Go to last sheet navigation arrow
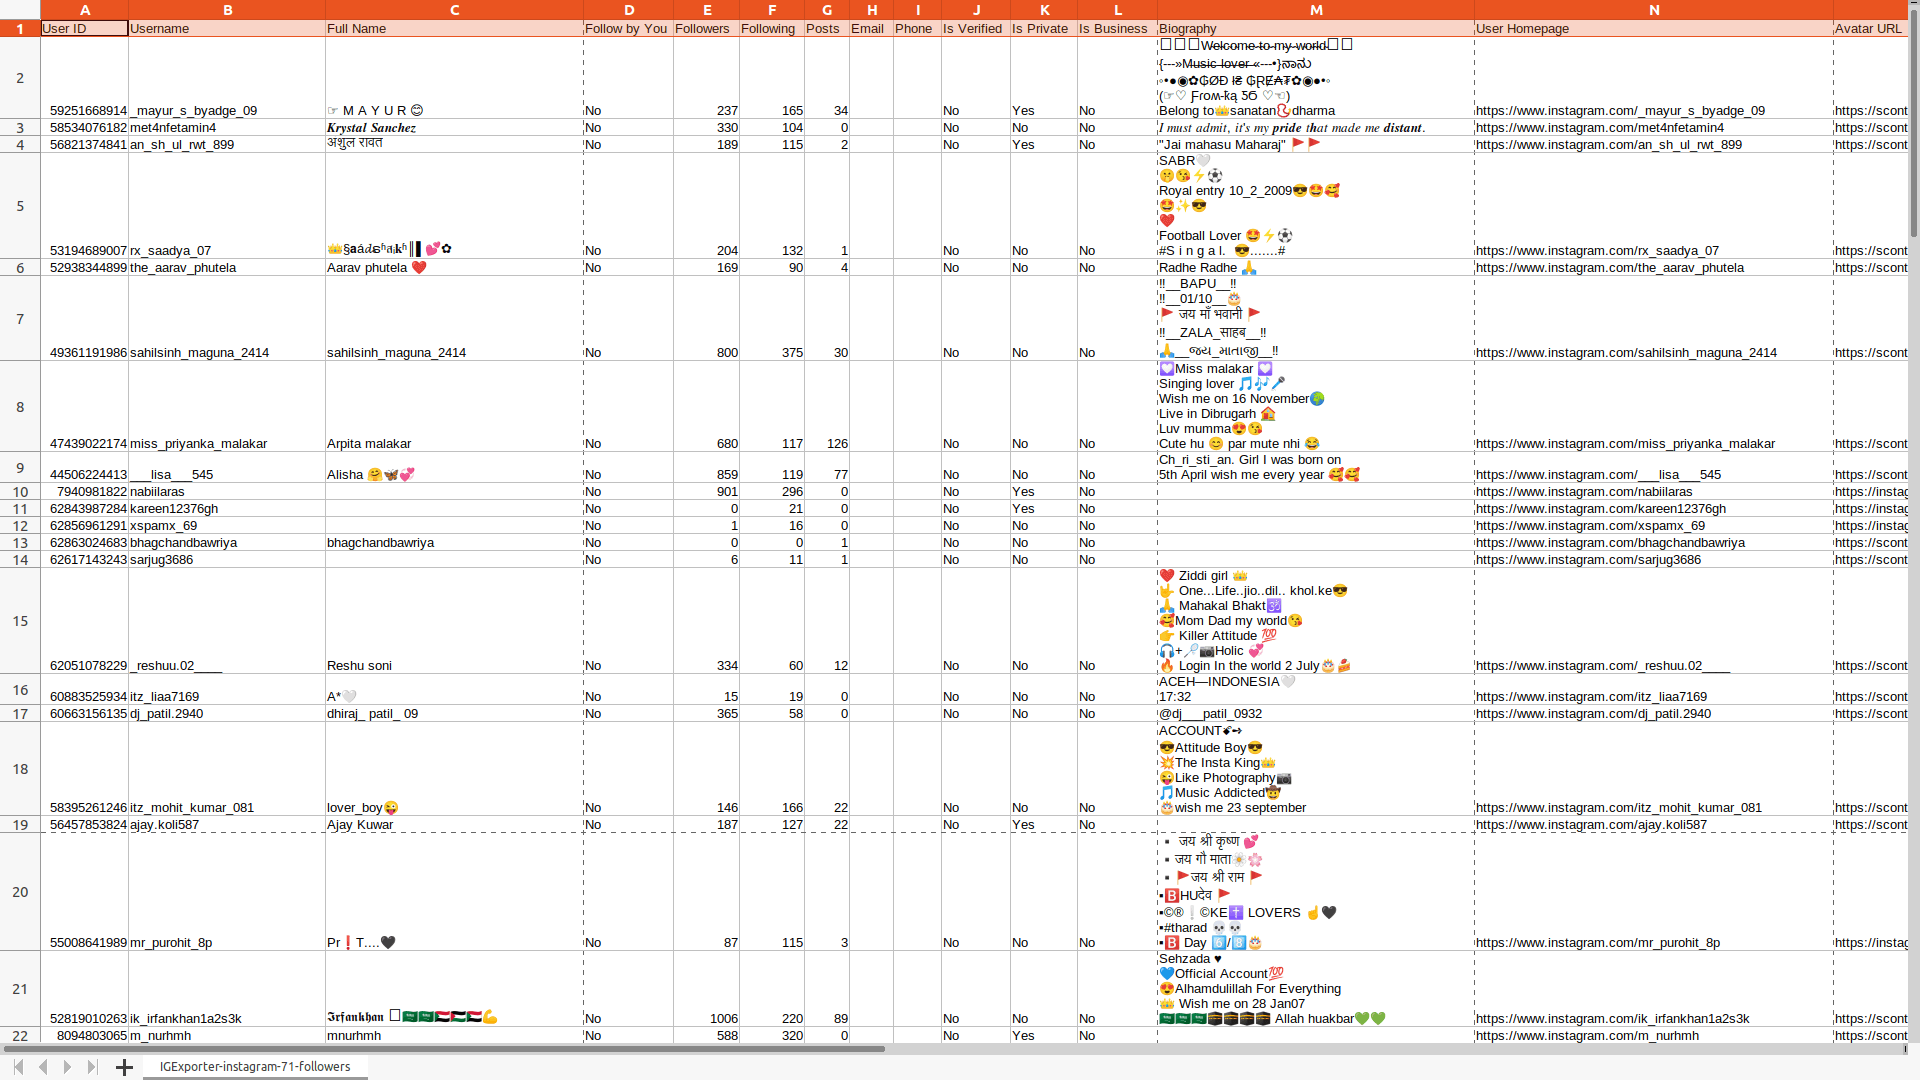 [92, 1067]
